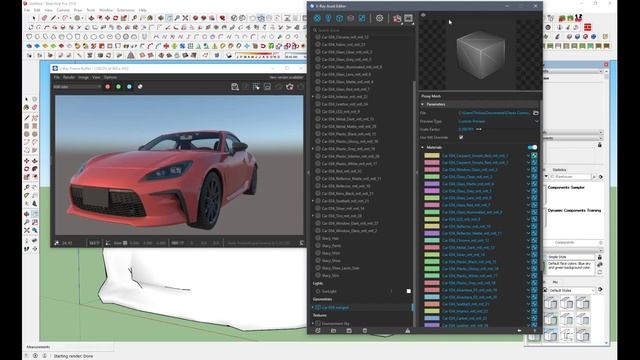Viewport: 640px width, 360px height.
Task: Open SketchUp Extensions menu
Action: point(126,10)
